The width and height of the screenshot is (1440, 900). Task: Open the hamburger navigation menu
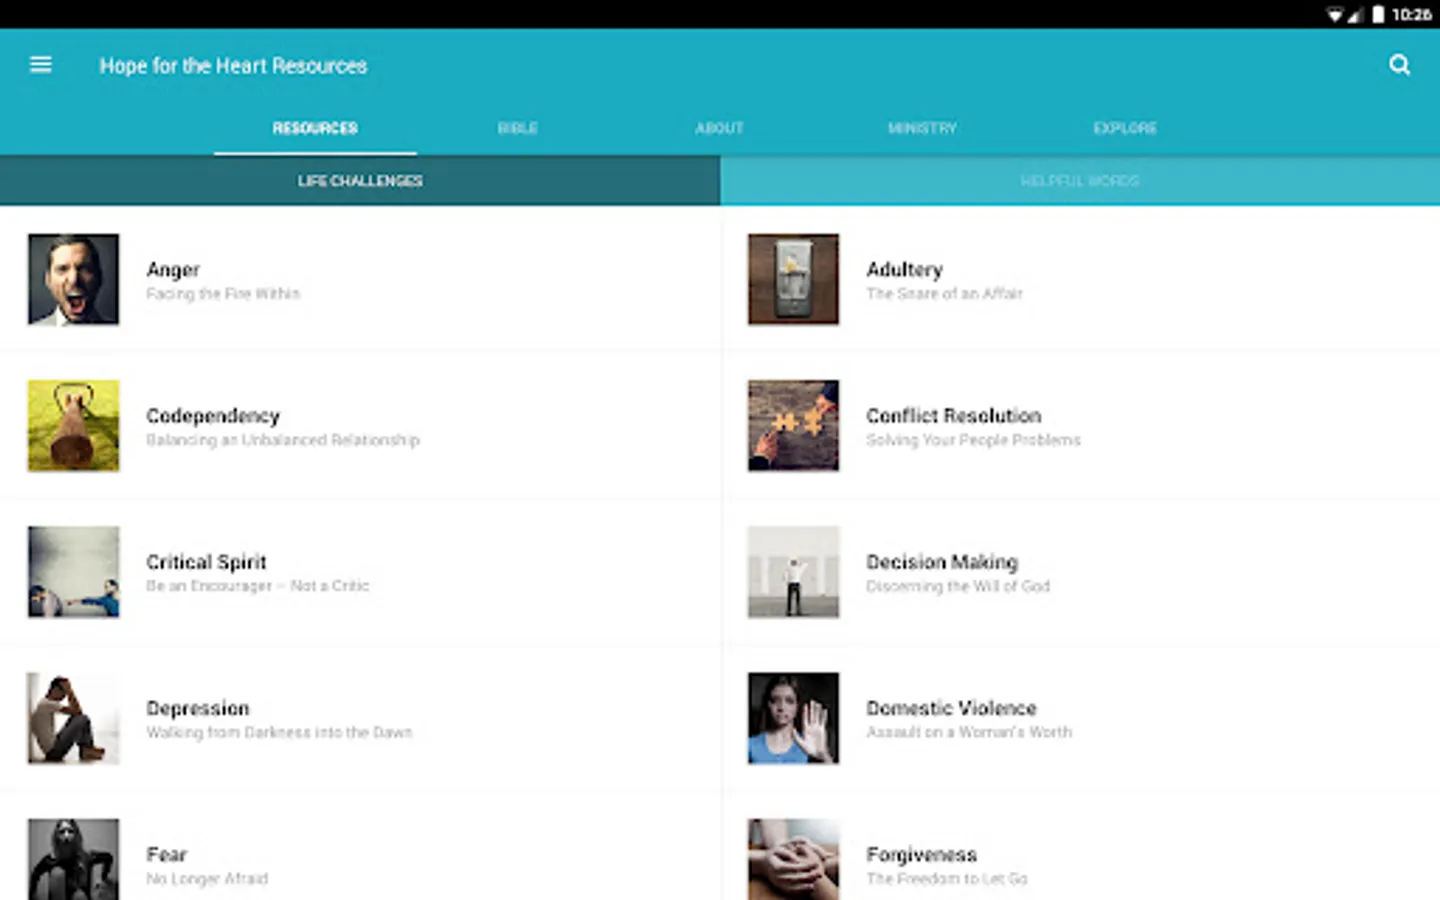tap(41, 65)
